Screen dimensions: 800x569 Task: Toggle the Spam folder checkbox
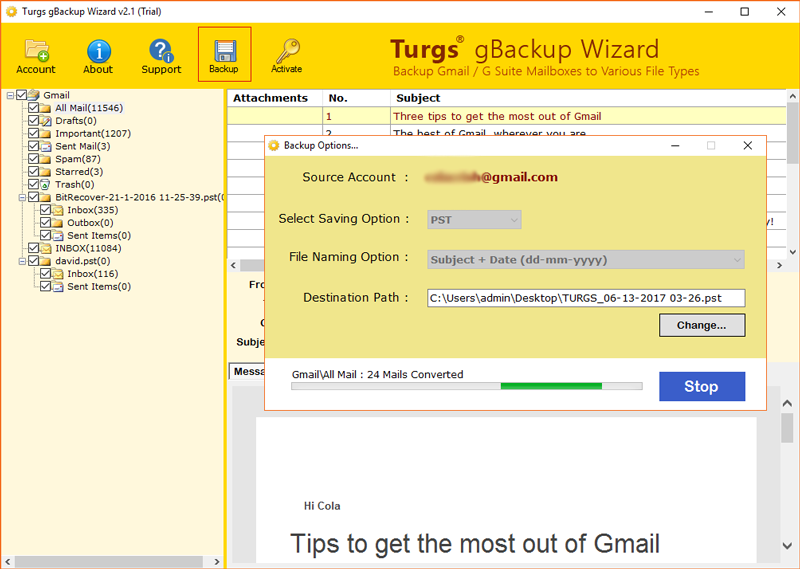click(x=34, y=159)
